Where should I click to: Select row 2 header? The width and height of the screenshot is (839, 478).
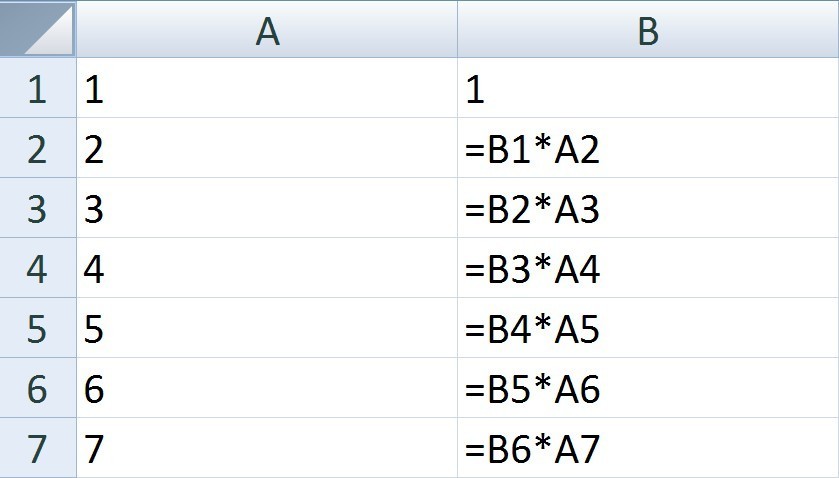point(38,148)
